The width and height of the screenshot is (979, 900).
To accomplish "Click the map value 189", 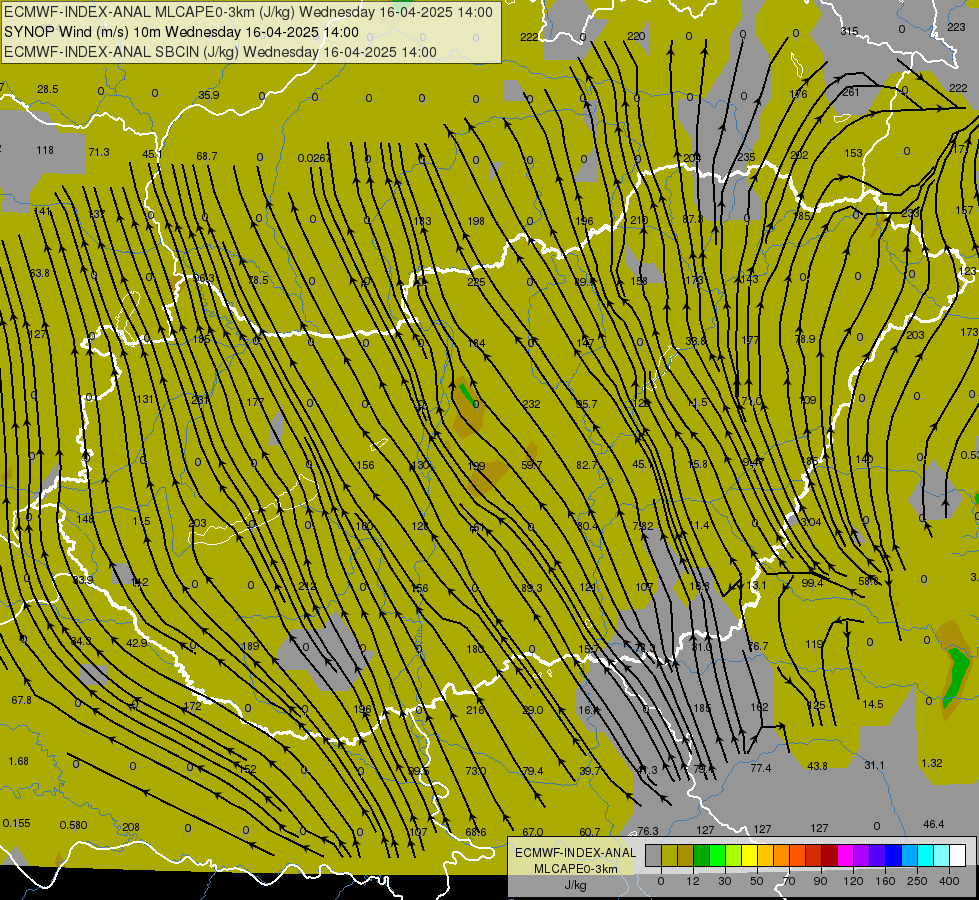I will point(250,646).
